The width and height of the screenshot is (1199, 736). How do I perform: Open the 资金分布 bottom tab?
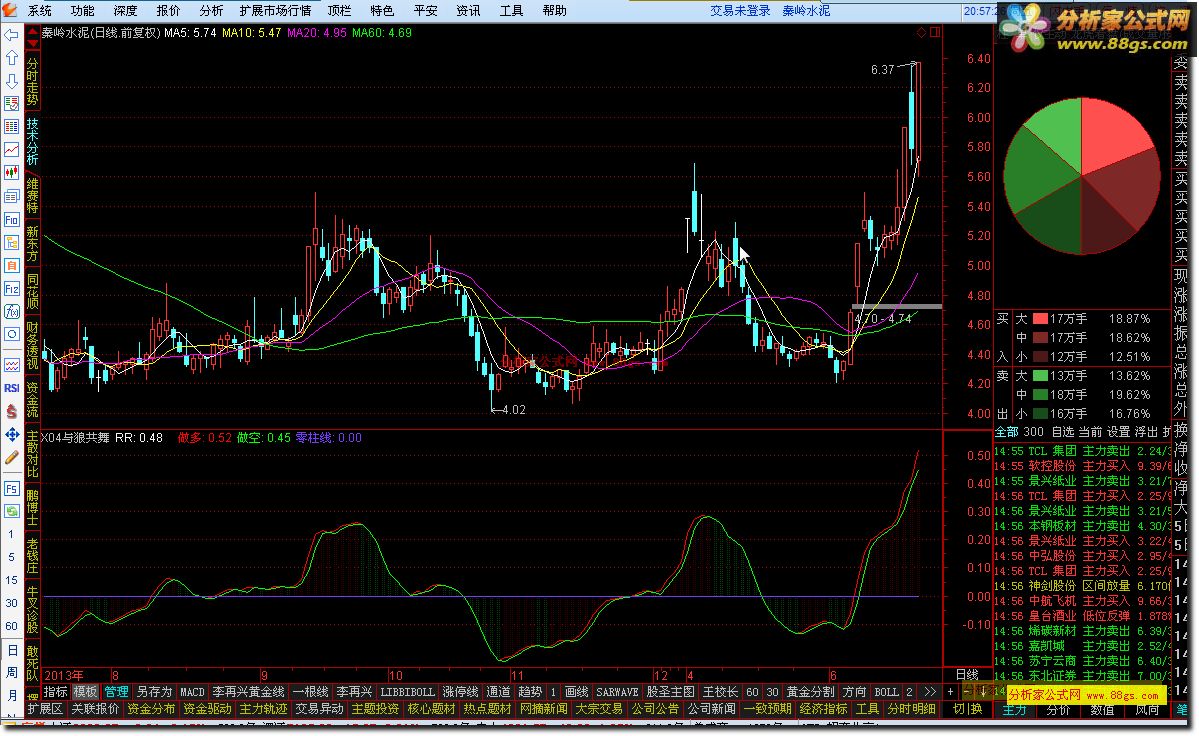point(151,709)
